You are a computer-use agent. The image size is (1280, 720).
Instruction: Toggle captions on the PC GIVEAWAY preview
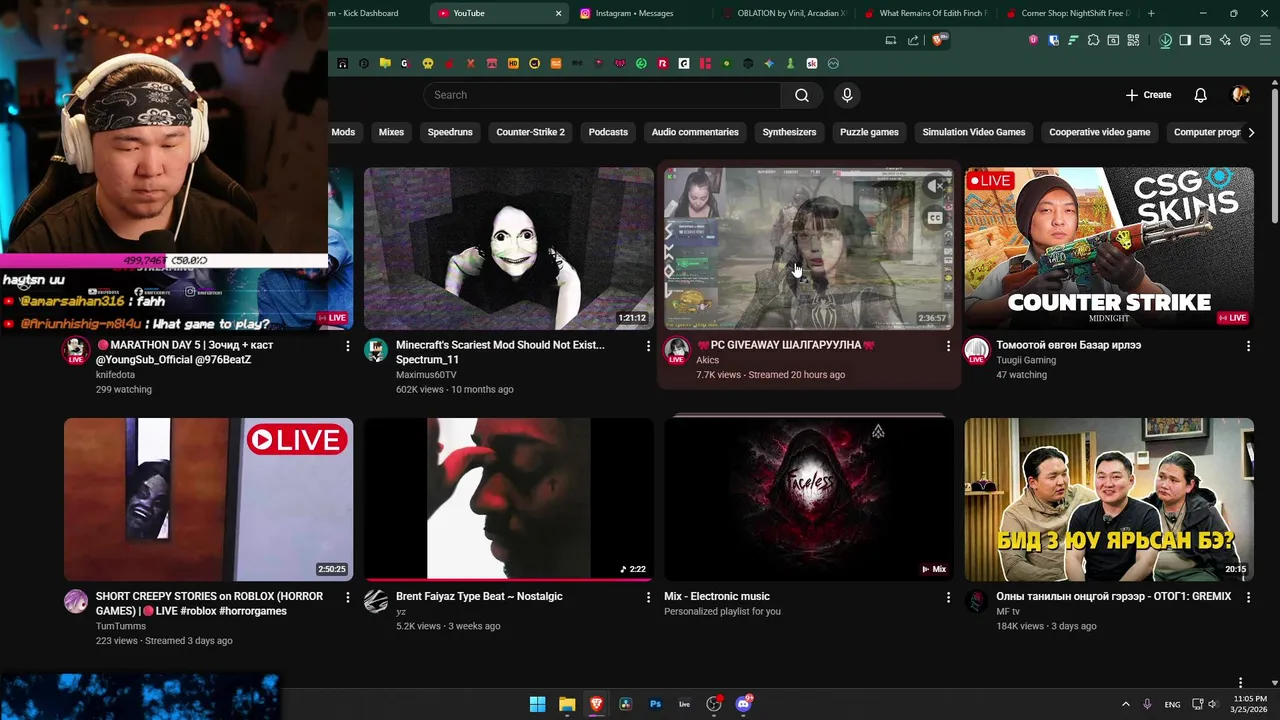935,218
